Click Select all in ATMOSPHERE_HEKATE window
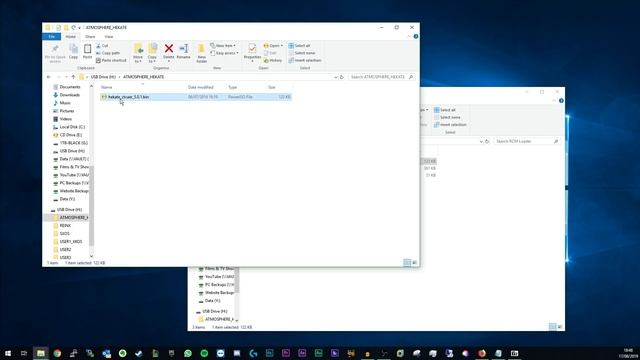Viewport: 640px width, 360px height. point(299,46)
